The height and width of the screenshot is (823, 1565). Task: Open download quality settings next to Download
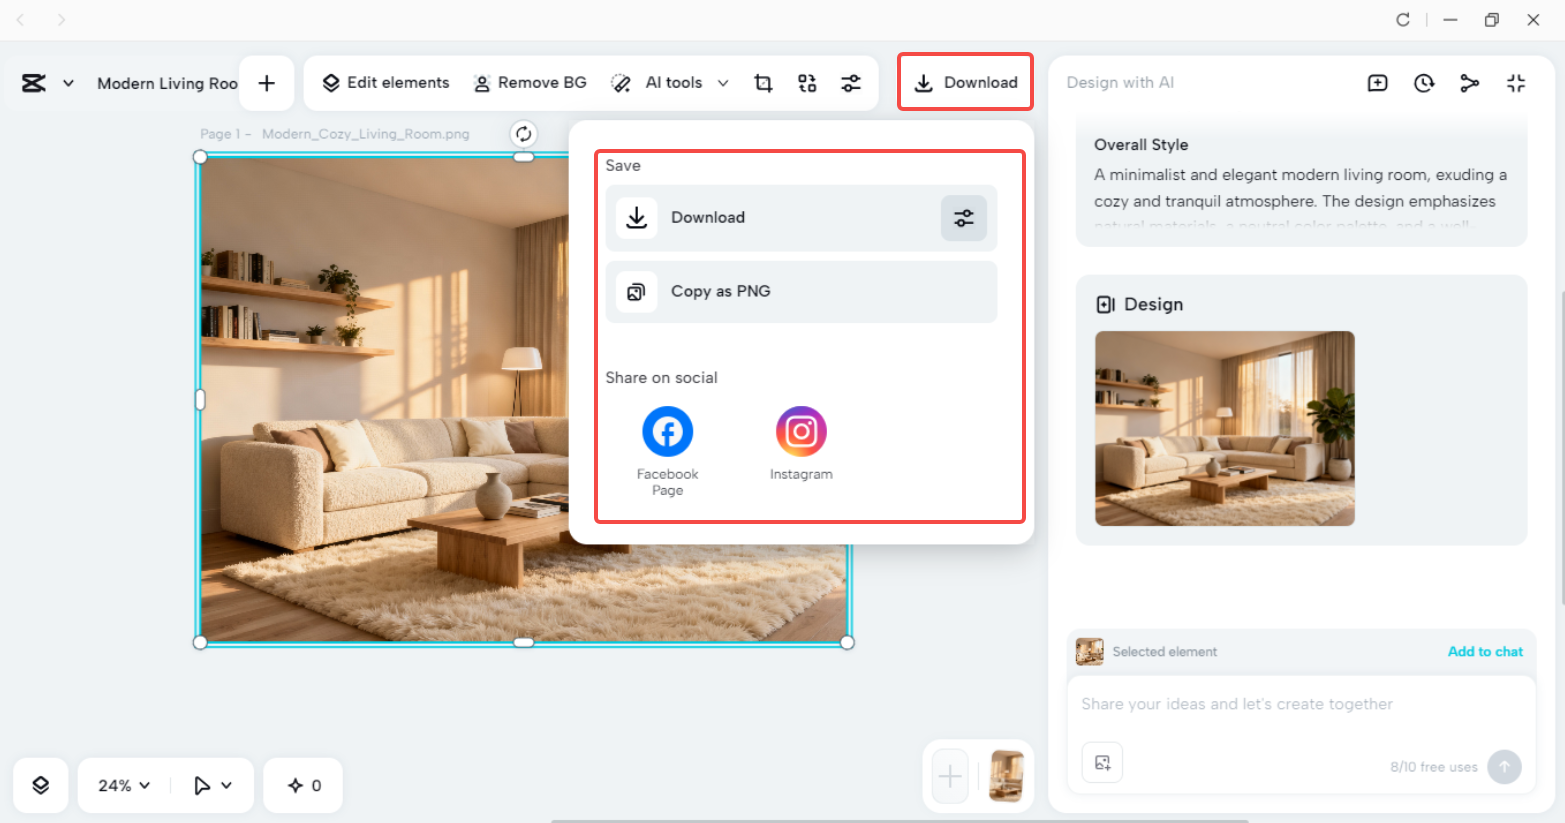[x=963, y=217]
